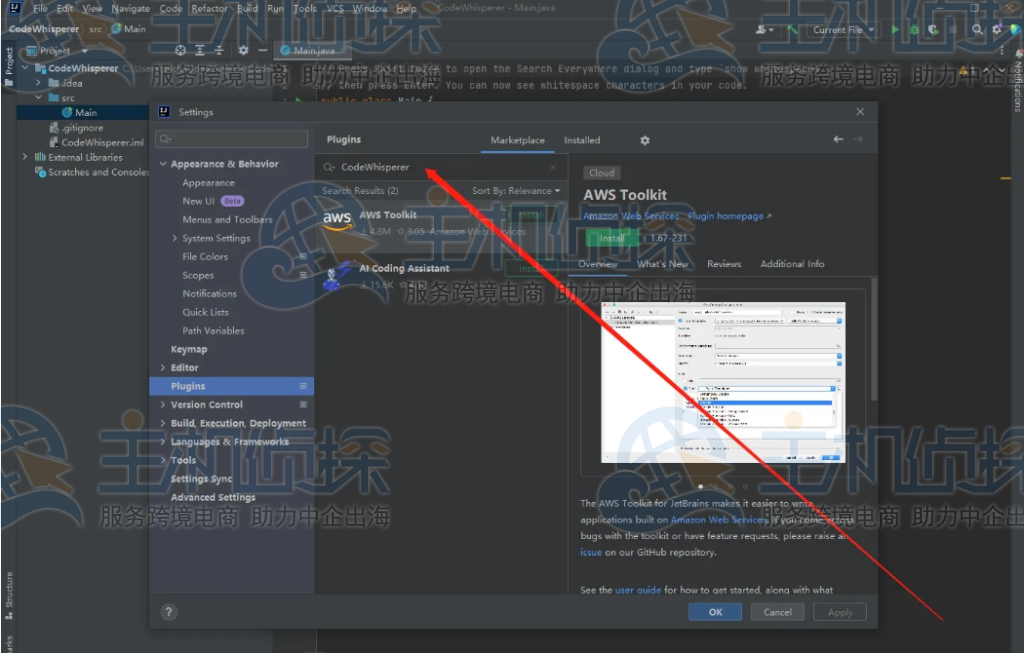
Task: Open the user guide link
Action: pyautogui.click(x=638, y=590)
